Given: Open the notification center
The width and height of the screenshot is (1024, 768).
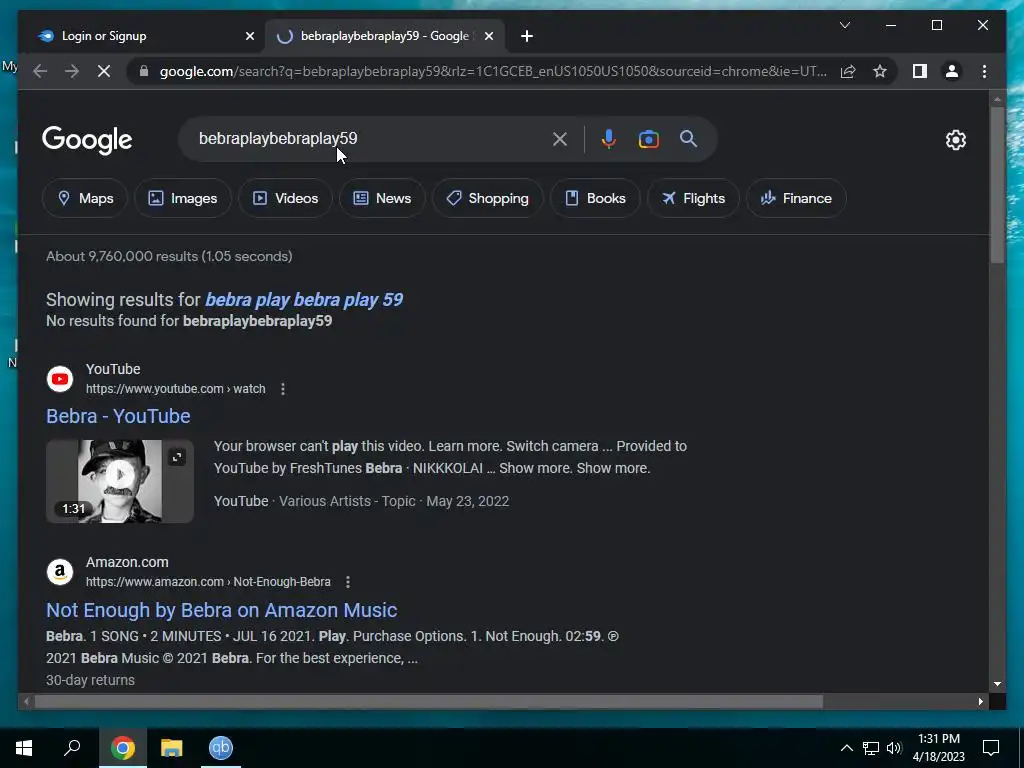Looking at the screenshot, I should point(991,748).
